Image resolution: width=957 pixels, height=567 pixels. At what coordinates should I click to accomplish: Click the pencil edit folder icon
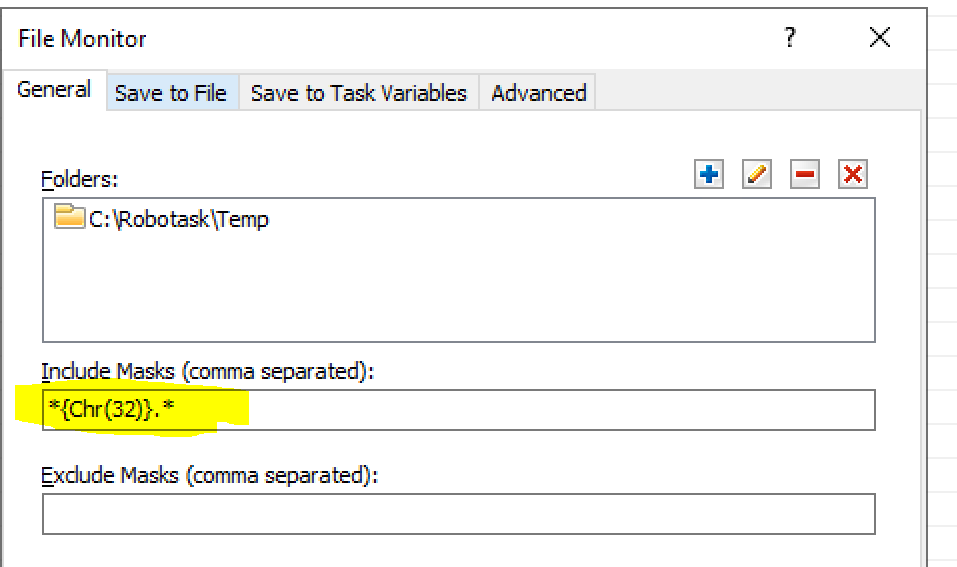(757, 175)
